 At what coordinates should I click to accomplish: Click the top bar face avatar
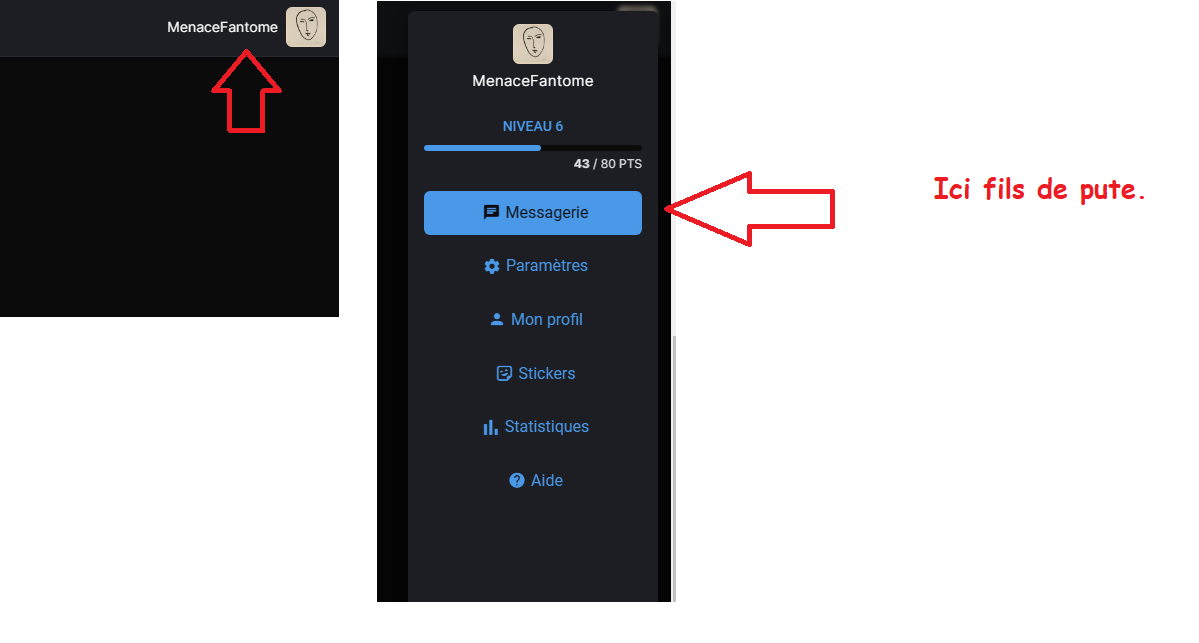(306, 27)
